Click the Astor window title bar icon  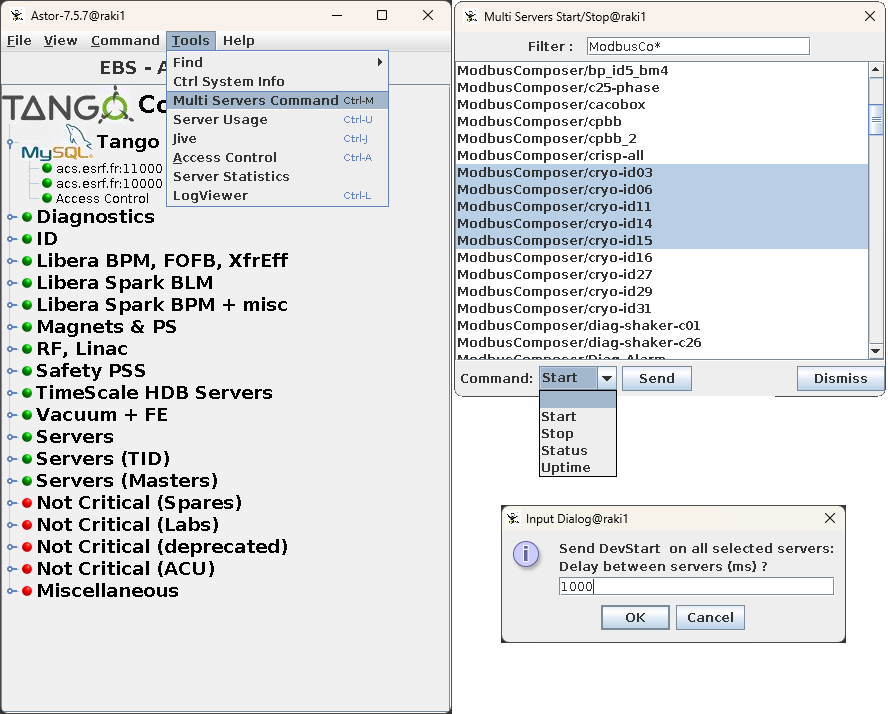click(x=17, y=15)
